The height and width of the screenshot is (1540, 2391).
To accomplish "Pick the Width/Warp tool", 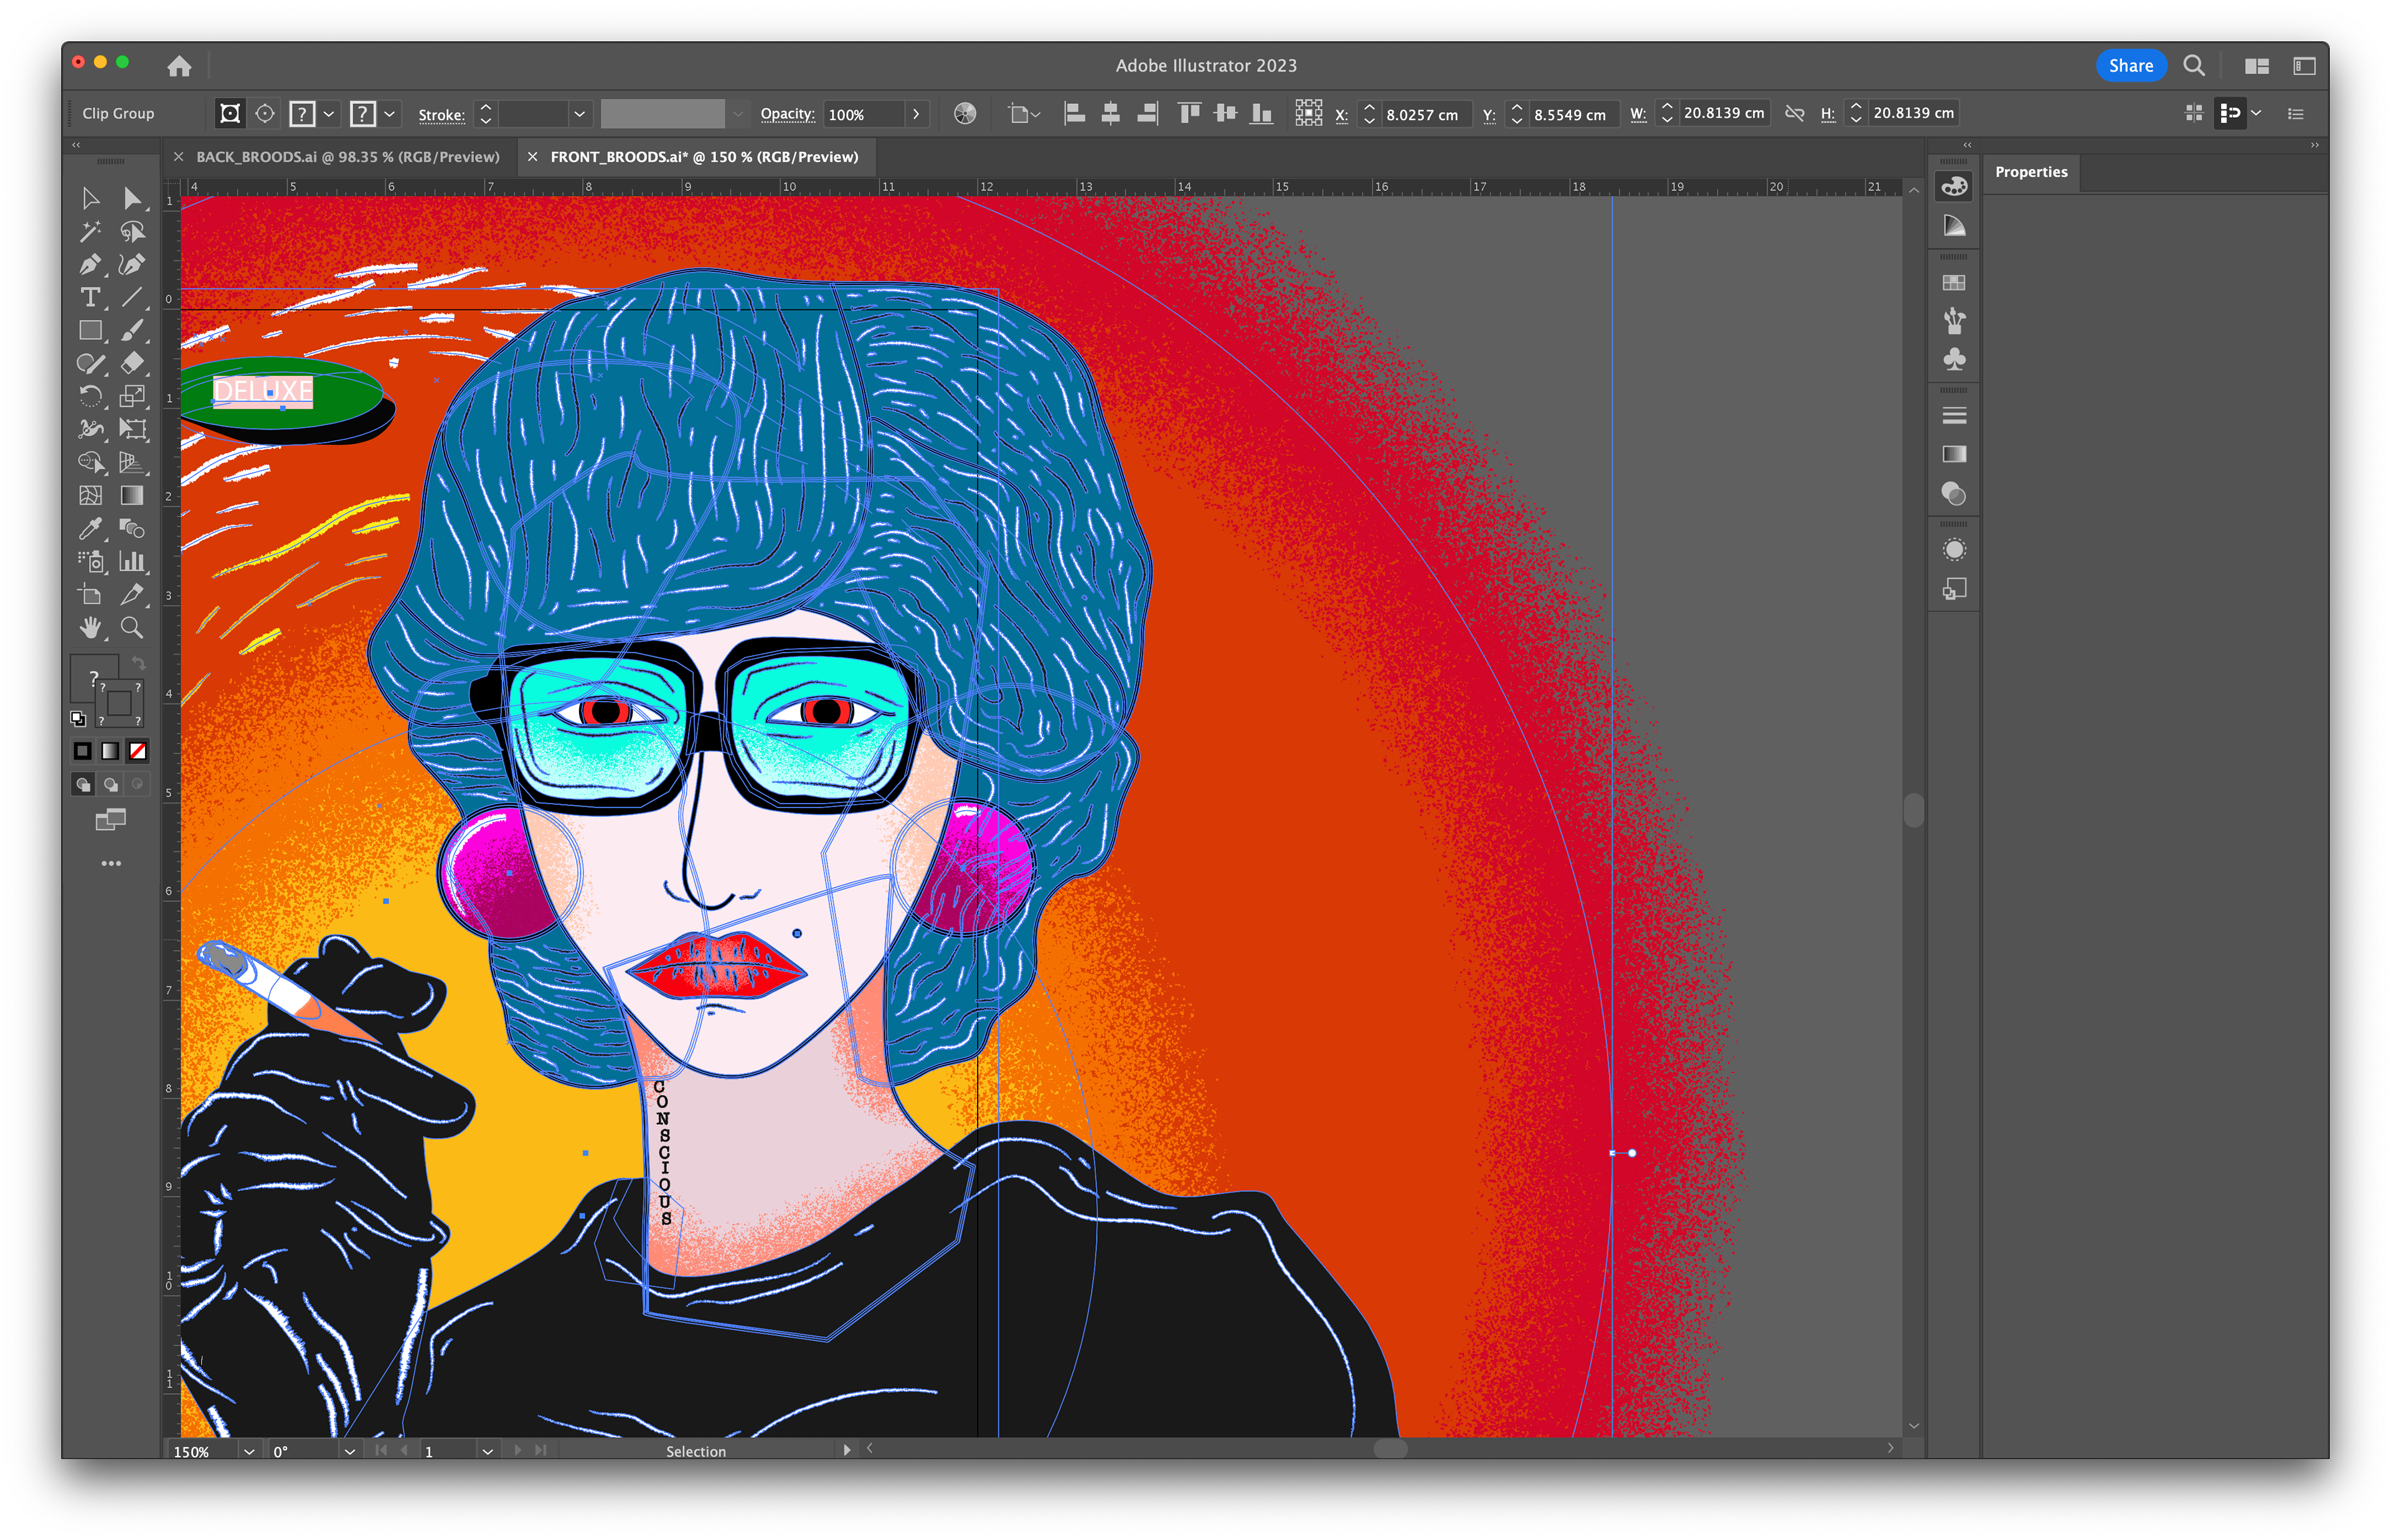I will [x=90, y=429].
